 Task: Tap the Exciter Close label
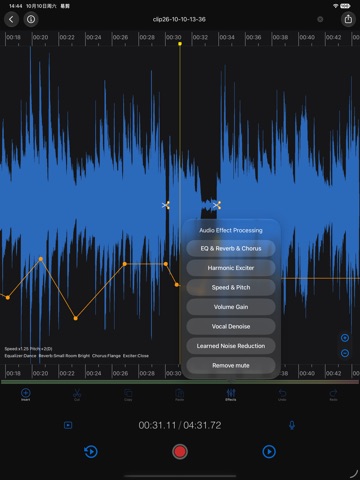coord(136,356)
